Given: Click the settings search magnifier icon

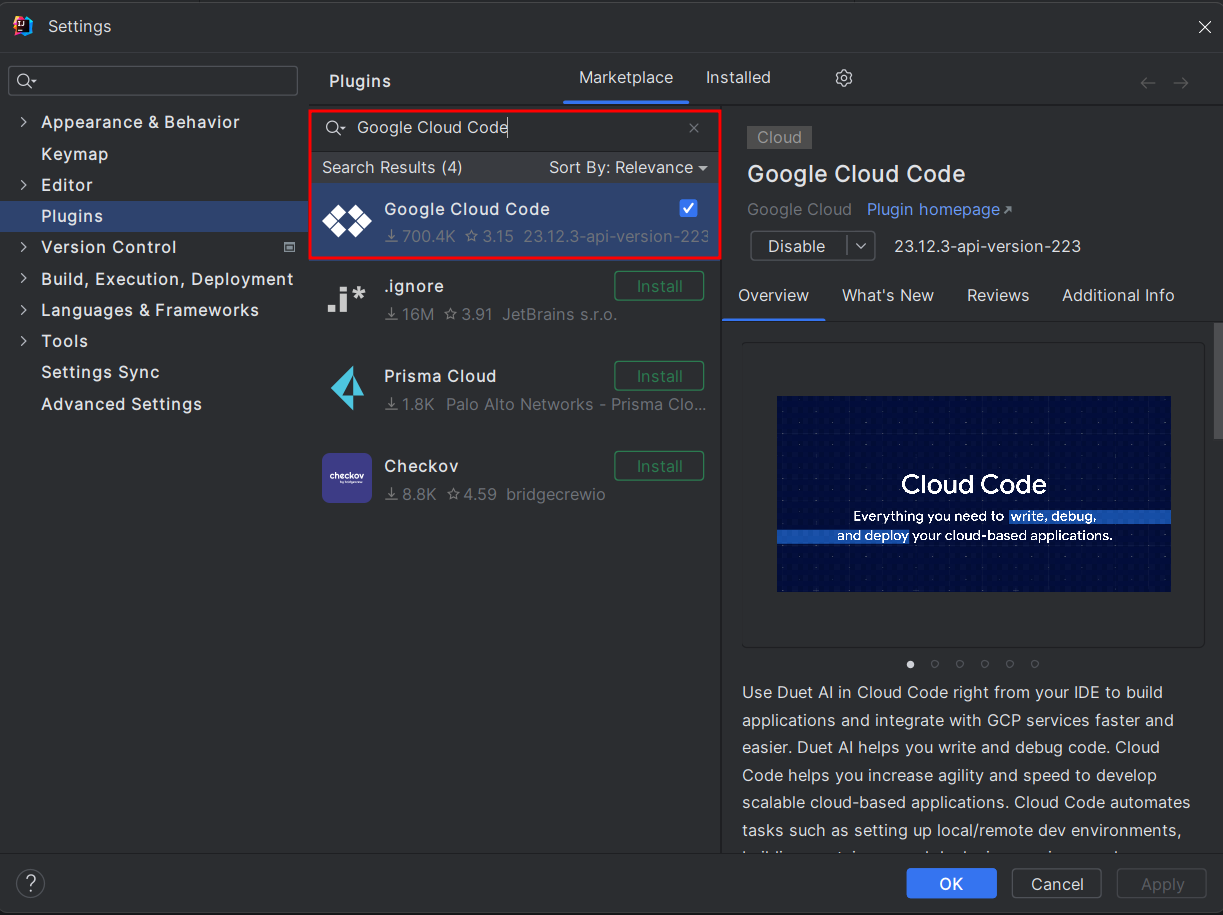Looking at the screenshot, I should (26, 81).
